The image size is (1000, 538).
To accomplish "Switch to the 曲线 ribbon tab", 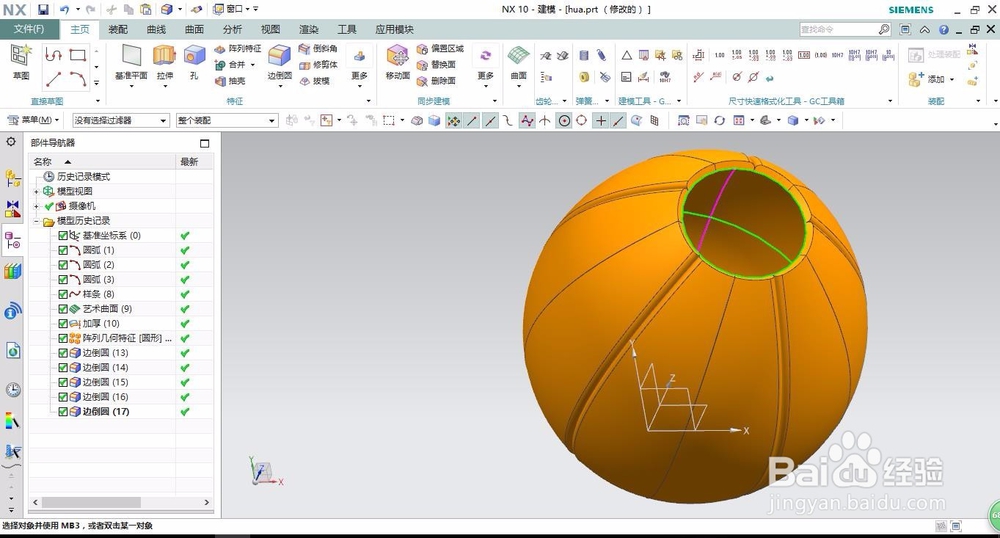I will coord(156,29).
